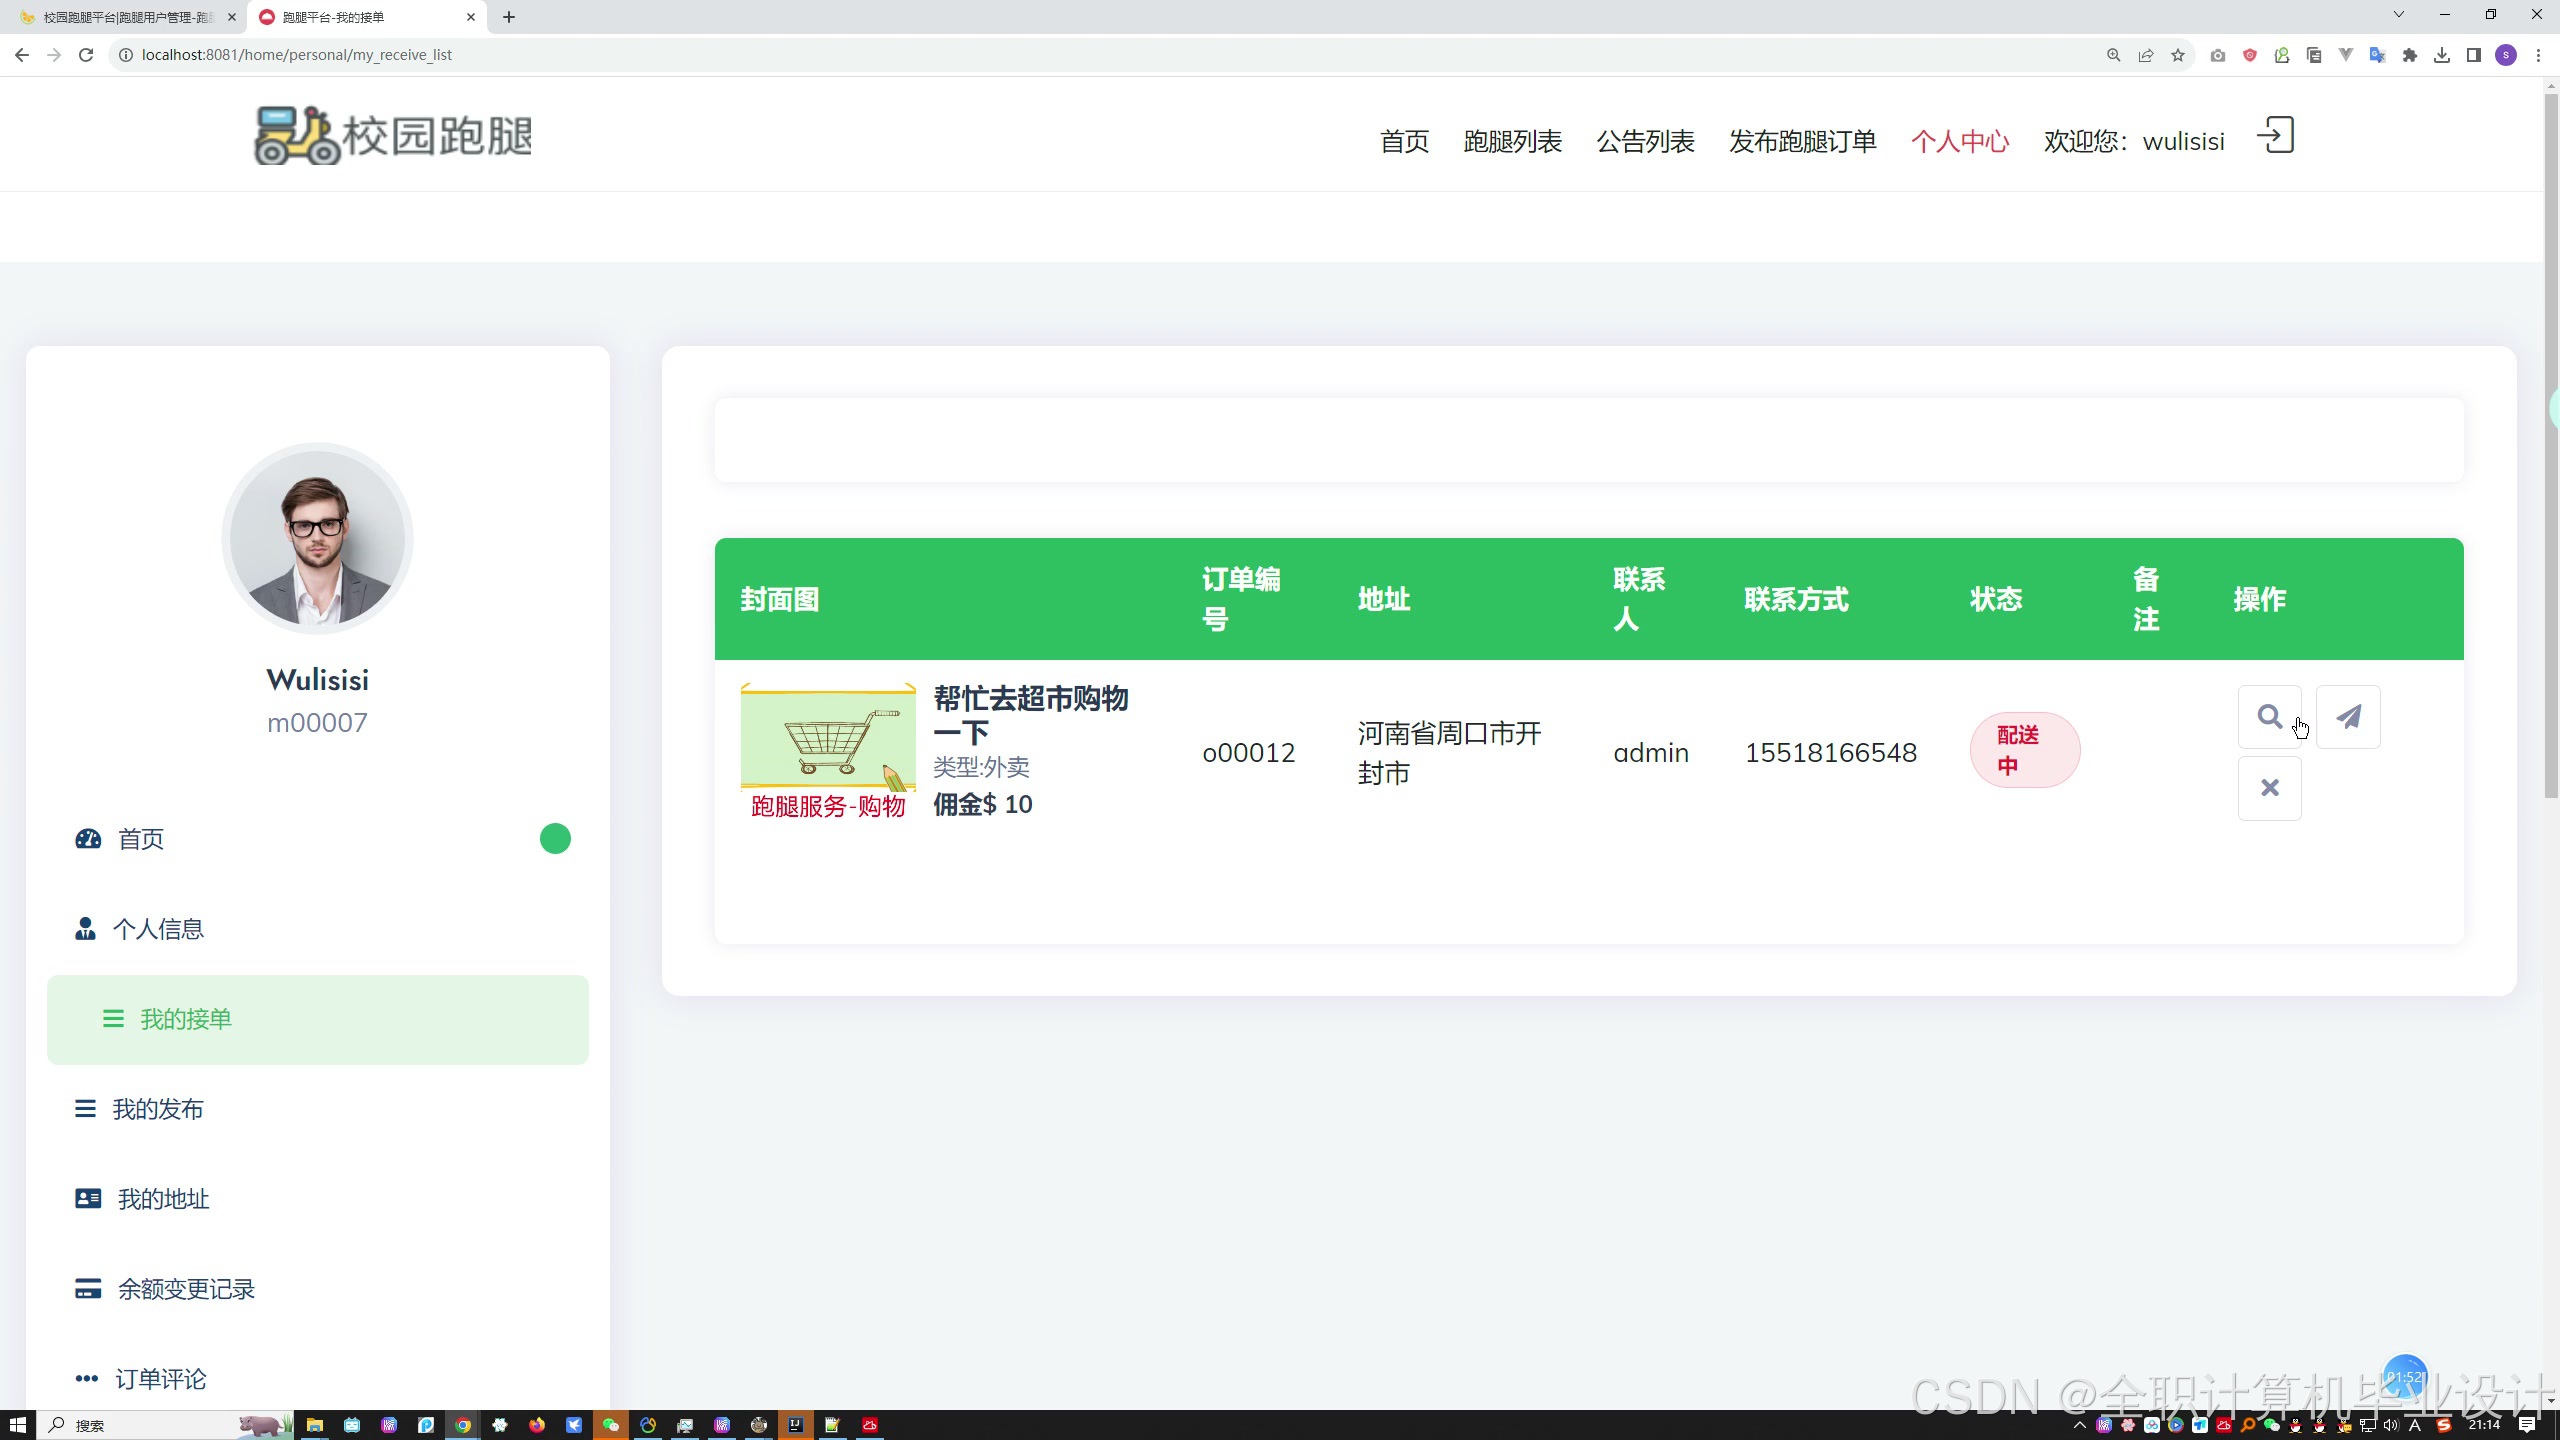
Task: Click the X cancel order icon
Action: click(2269, 788)
